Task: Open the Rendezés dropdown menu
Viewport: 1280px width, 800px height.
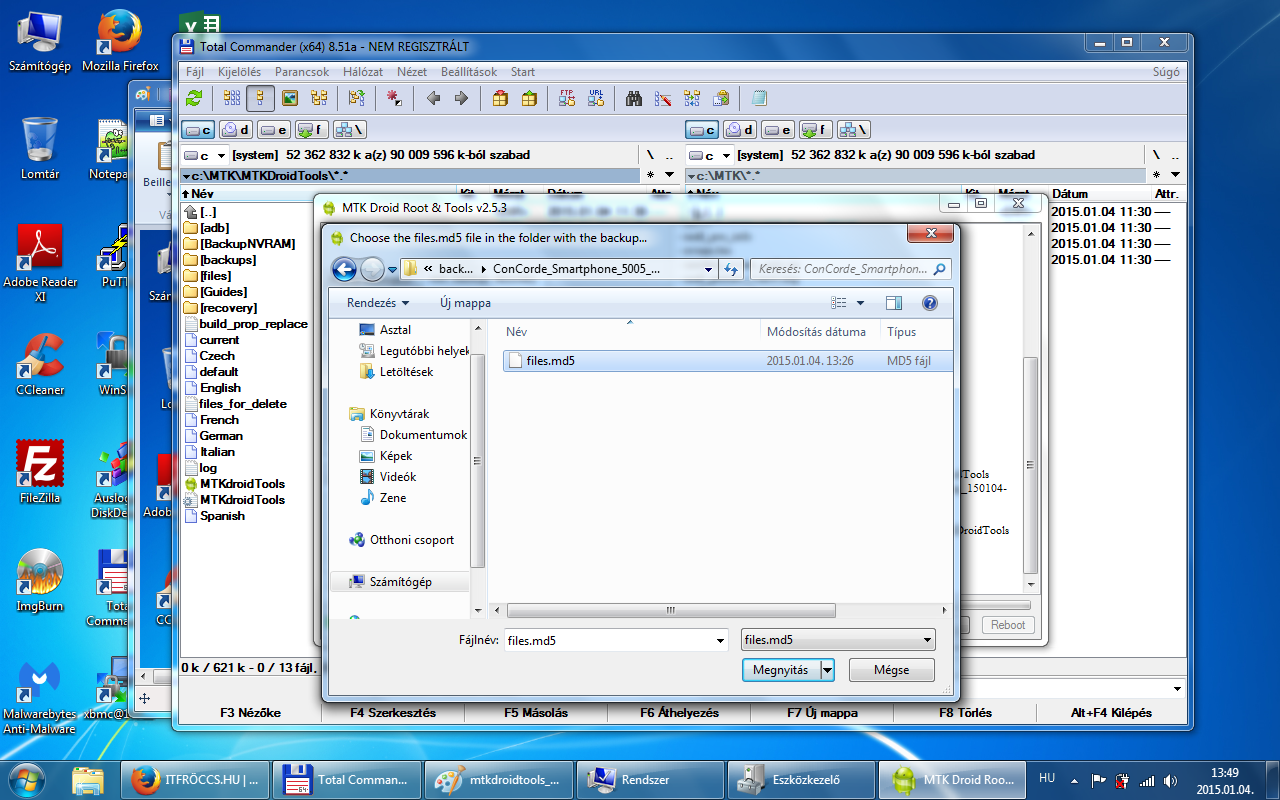Action: 378,303
